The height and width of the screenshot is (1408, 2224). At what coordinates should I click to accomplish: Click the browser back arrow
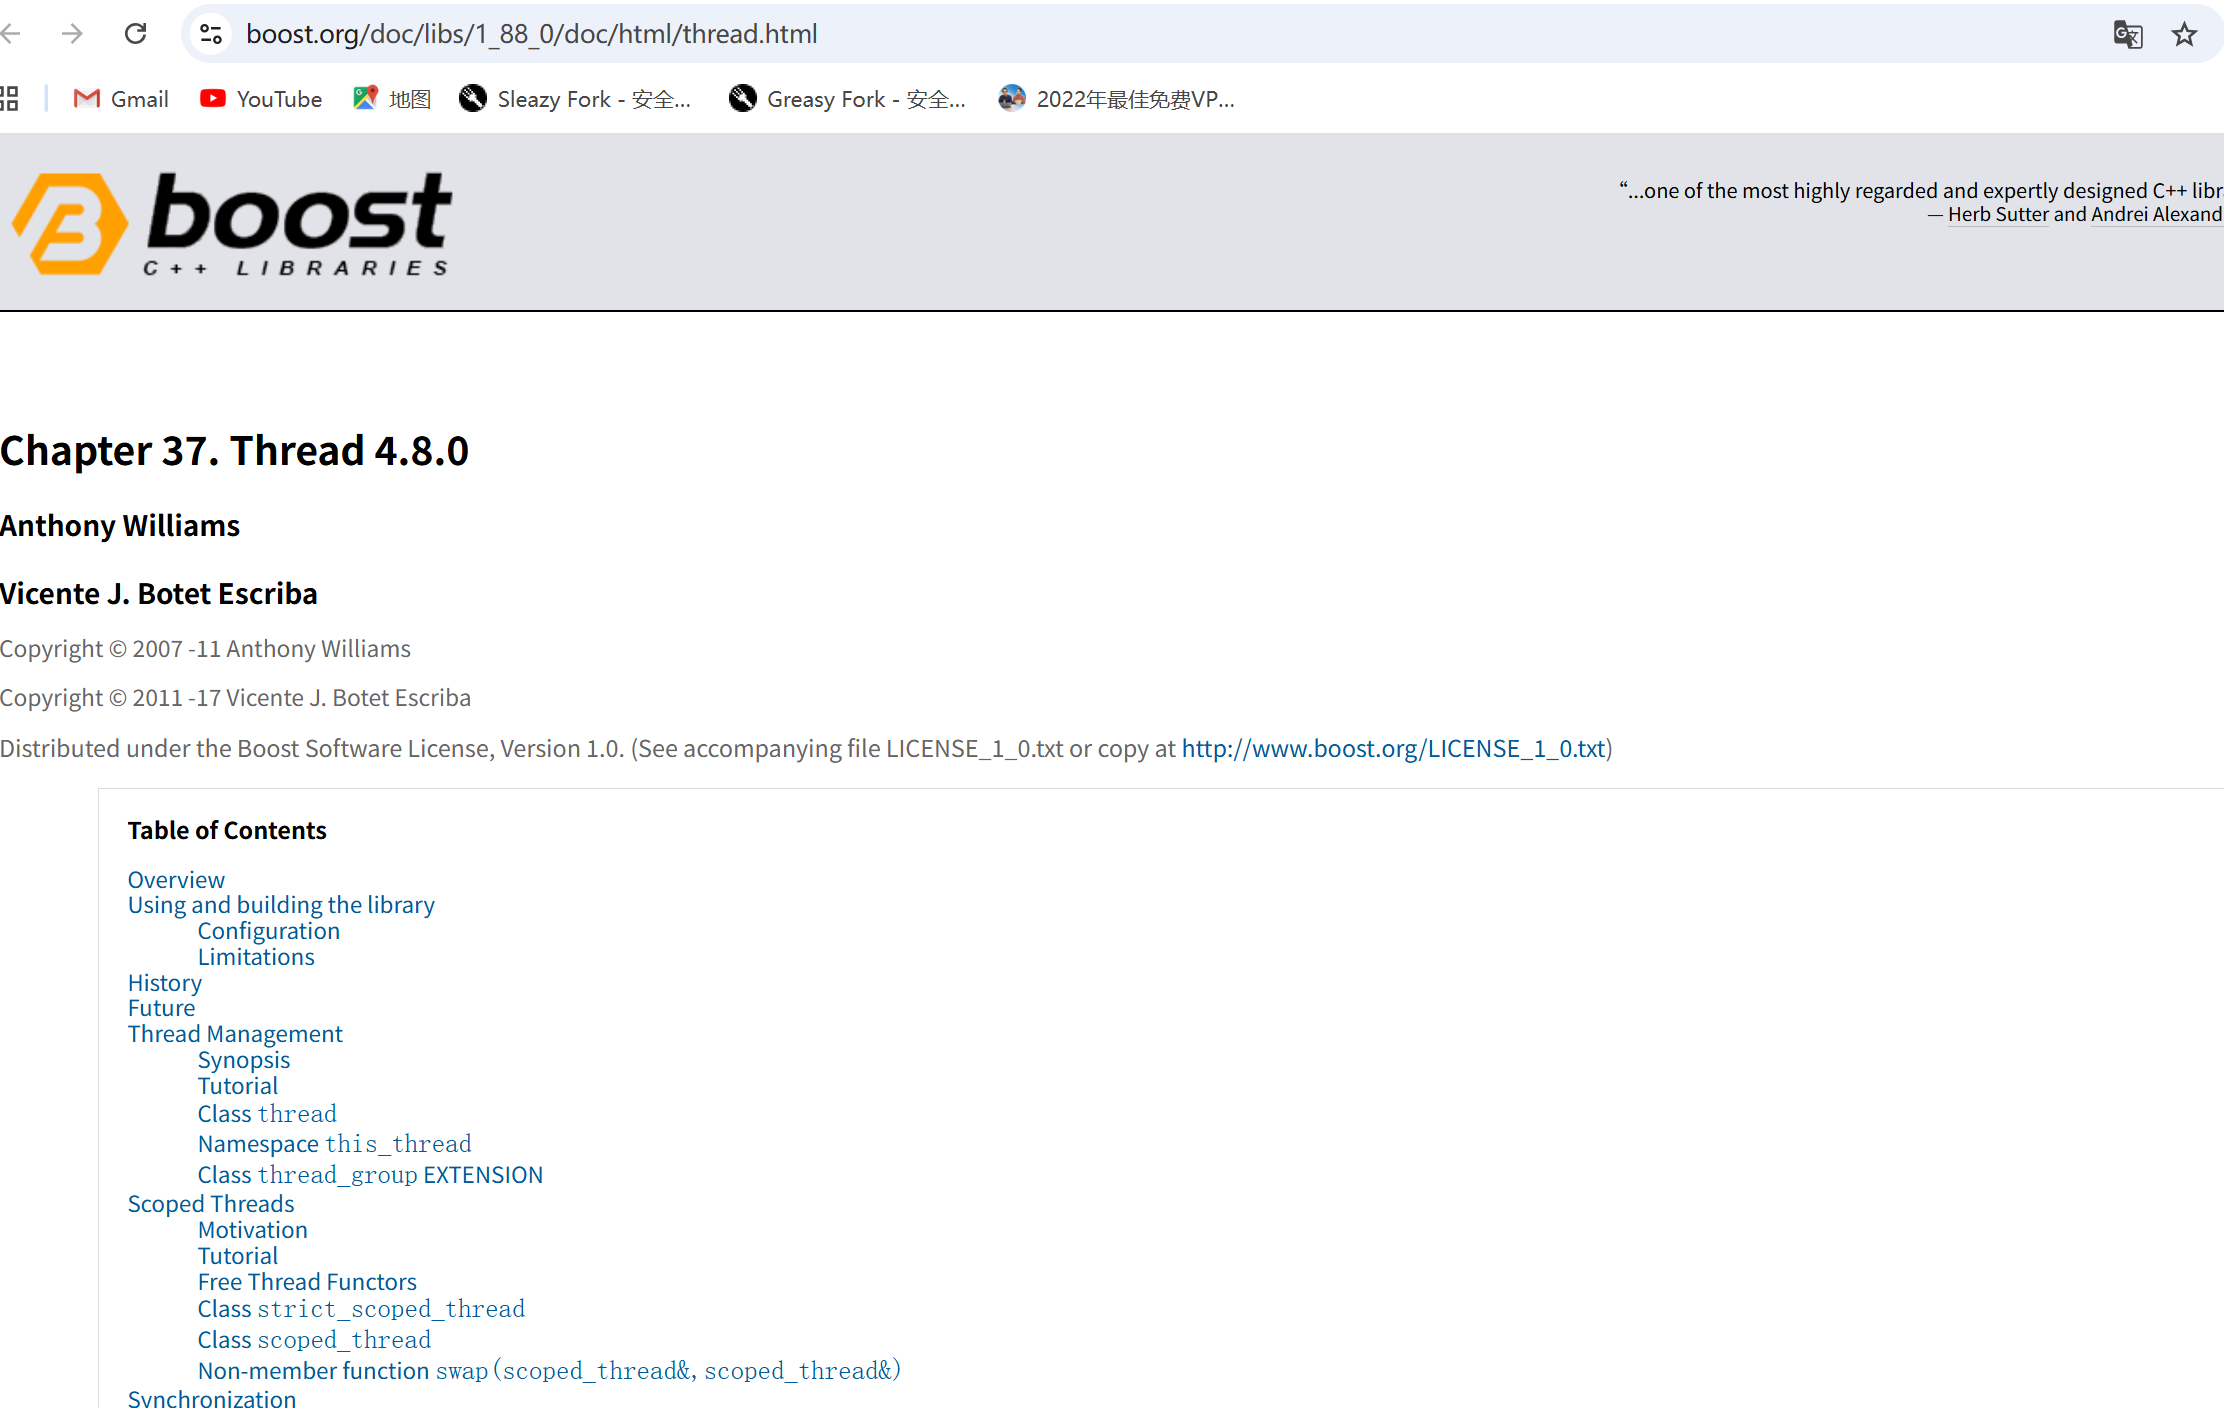pos(10,34)
